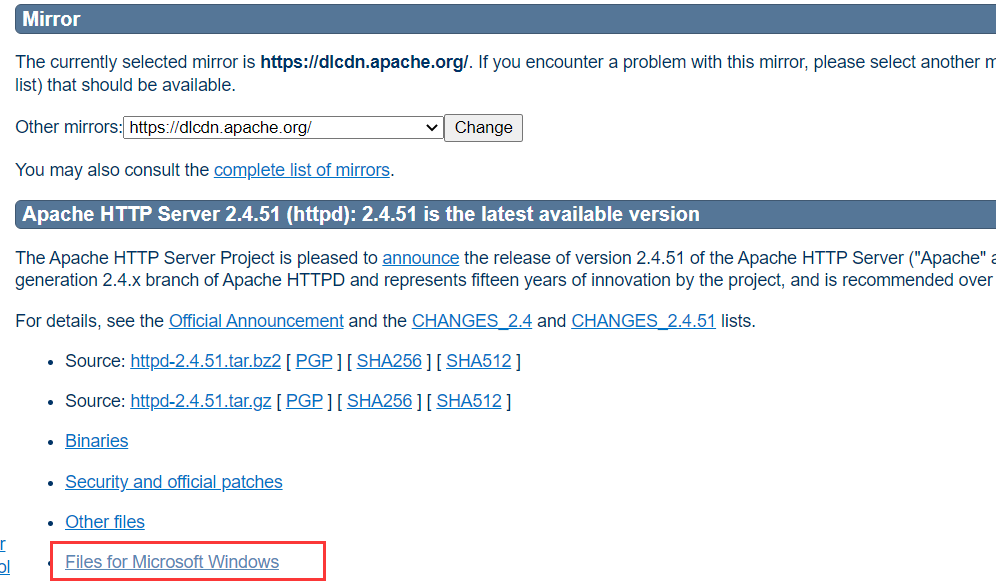
Task: Click the Change button to switch mirrors
Action: pos(483,128)
